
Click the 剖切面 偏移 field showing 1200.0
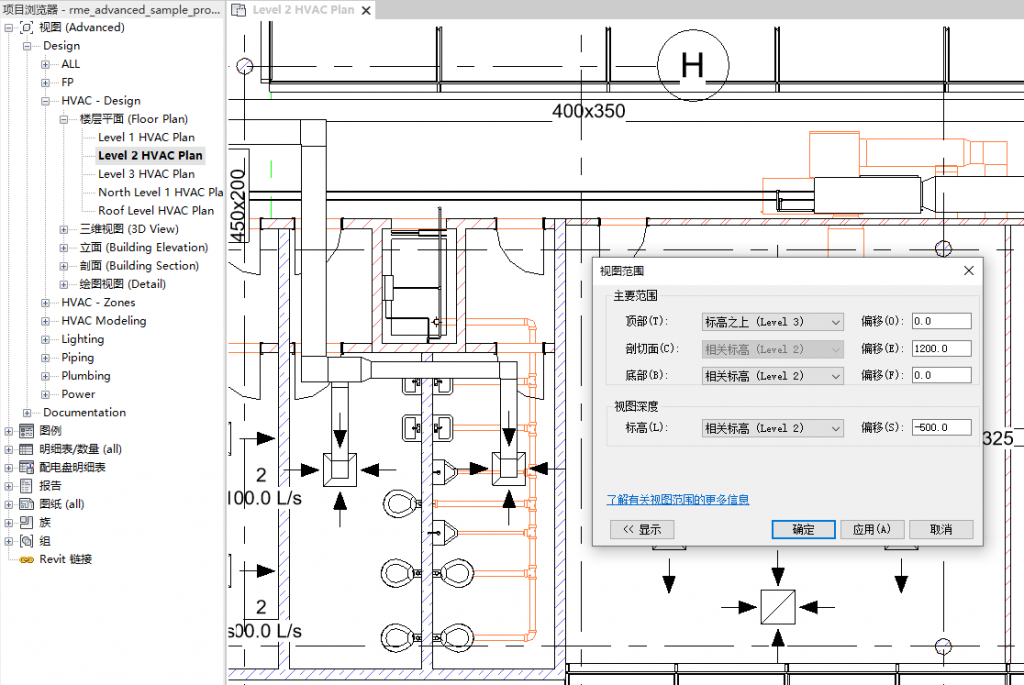(941, 348)
